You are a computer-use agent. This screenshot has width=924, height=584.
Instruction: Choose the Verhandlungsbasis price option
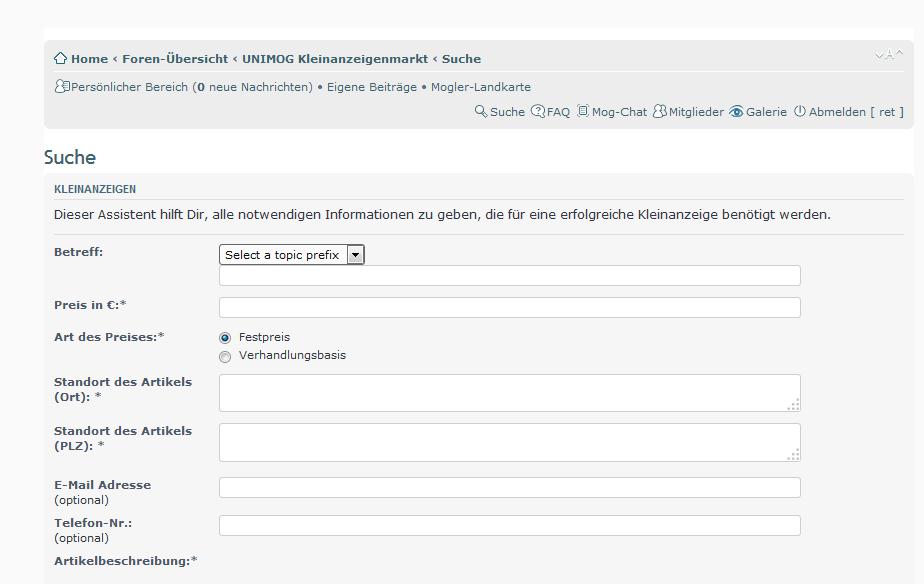225,356
